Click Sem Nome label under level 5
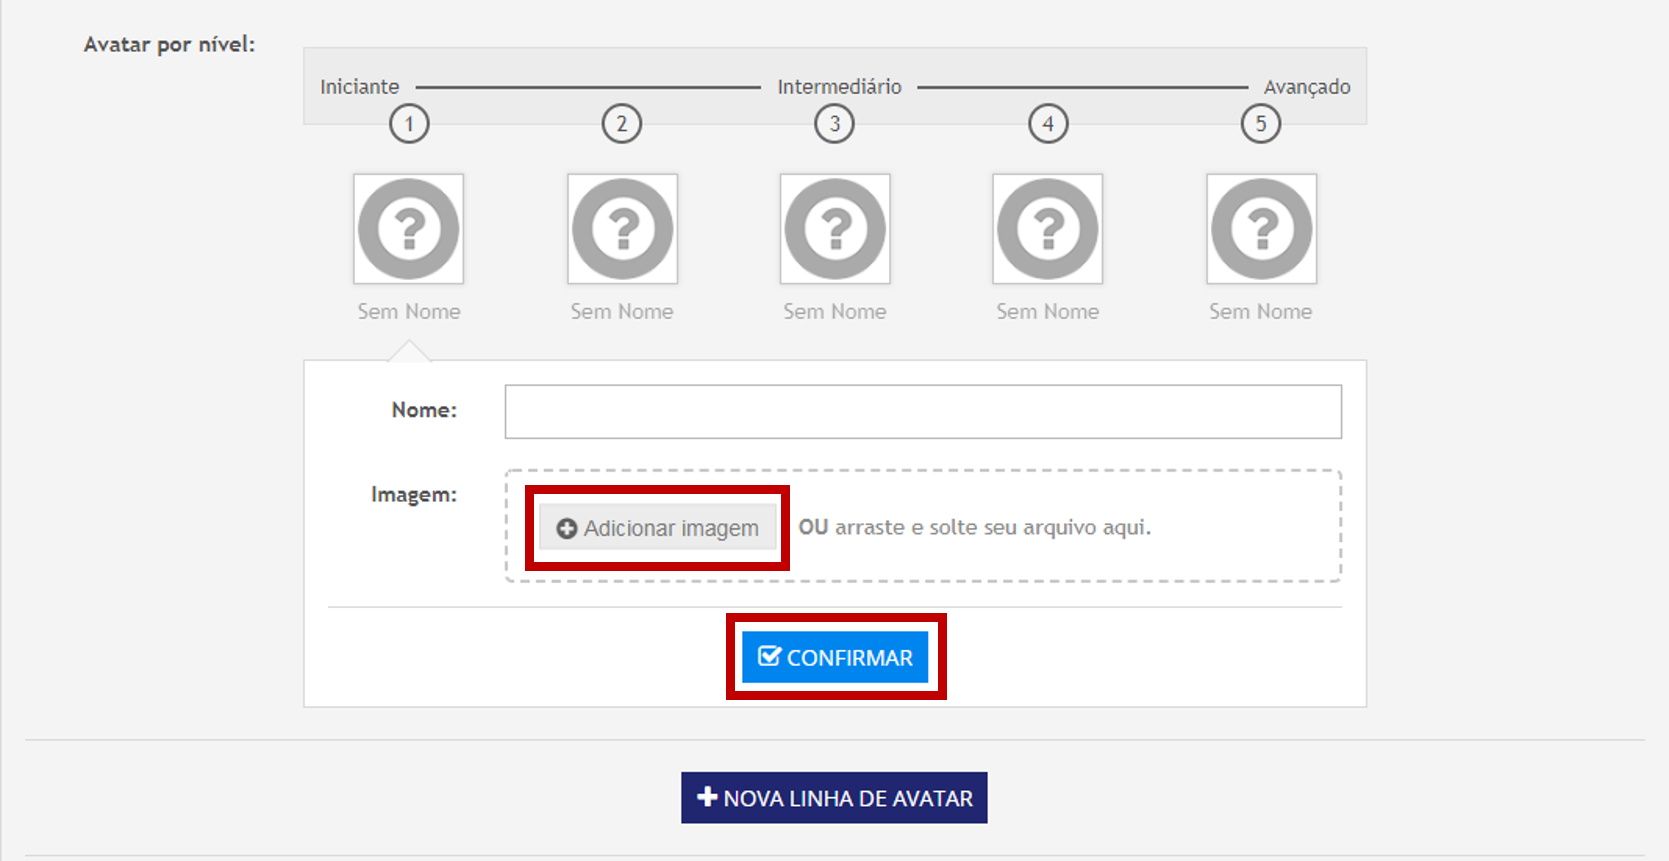The height and width of the screenshot is (861, 1669). tap(1260, 312)
